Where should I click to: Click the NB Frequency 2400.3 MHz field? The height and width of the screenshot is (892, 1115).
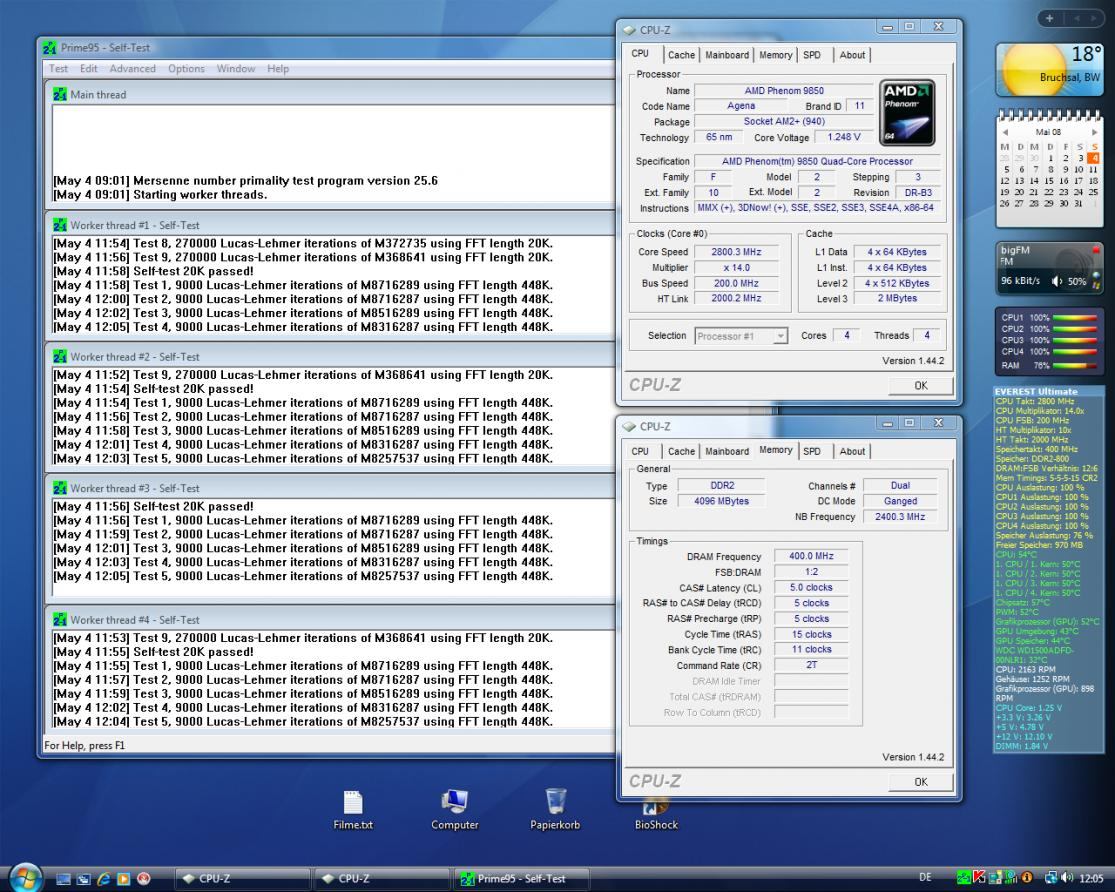[x=900, y=516]
